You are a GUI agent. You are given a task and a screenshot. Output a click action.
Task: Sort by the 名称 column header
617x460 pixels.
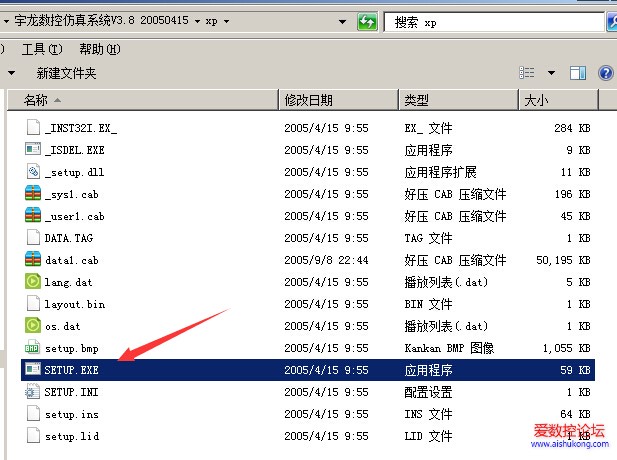coord(142,100)
